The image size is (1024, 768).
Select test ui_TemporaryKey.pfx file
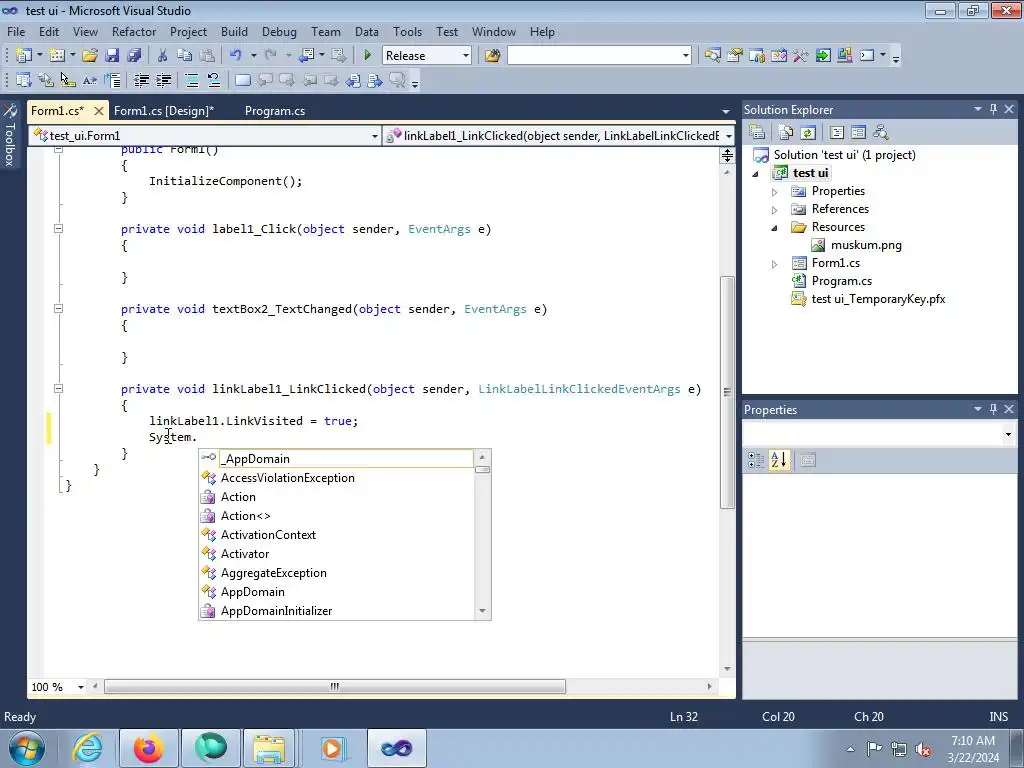pyautogui.click(x=878, y=299)
